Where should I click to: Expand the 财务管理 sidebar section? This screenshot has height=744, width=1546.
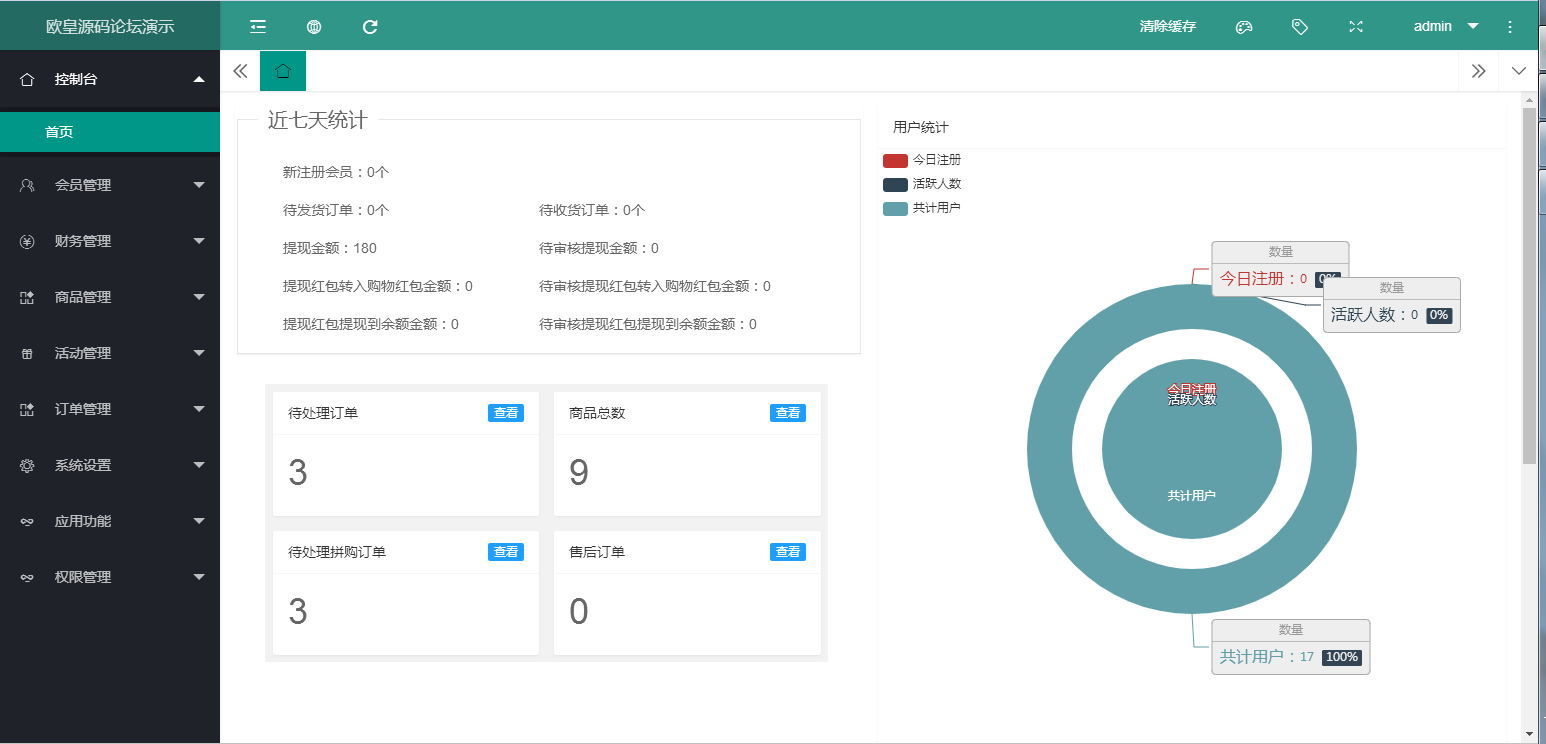point(110,241)
